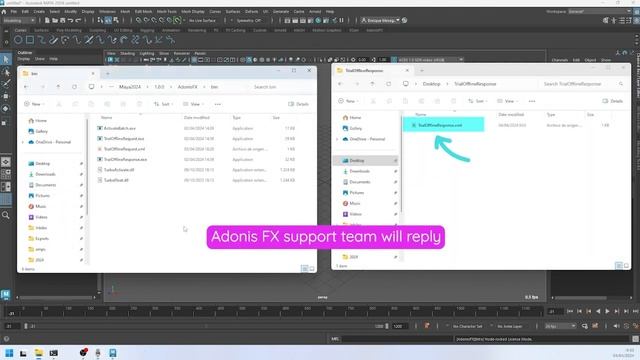Click Desktop breadcrumb in TrialOfflineResponse window
The image size is (640, 360).
click(x=431, y=84)
